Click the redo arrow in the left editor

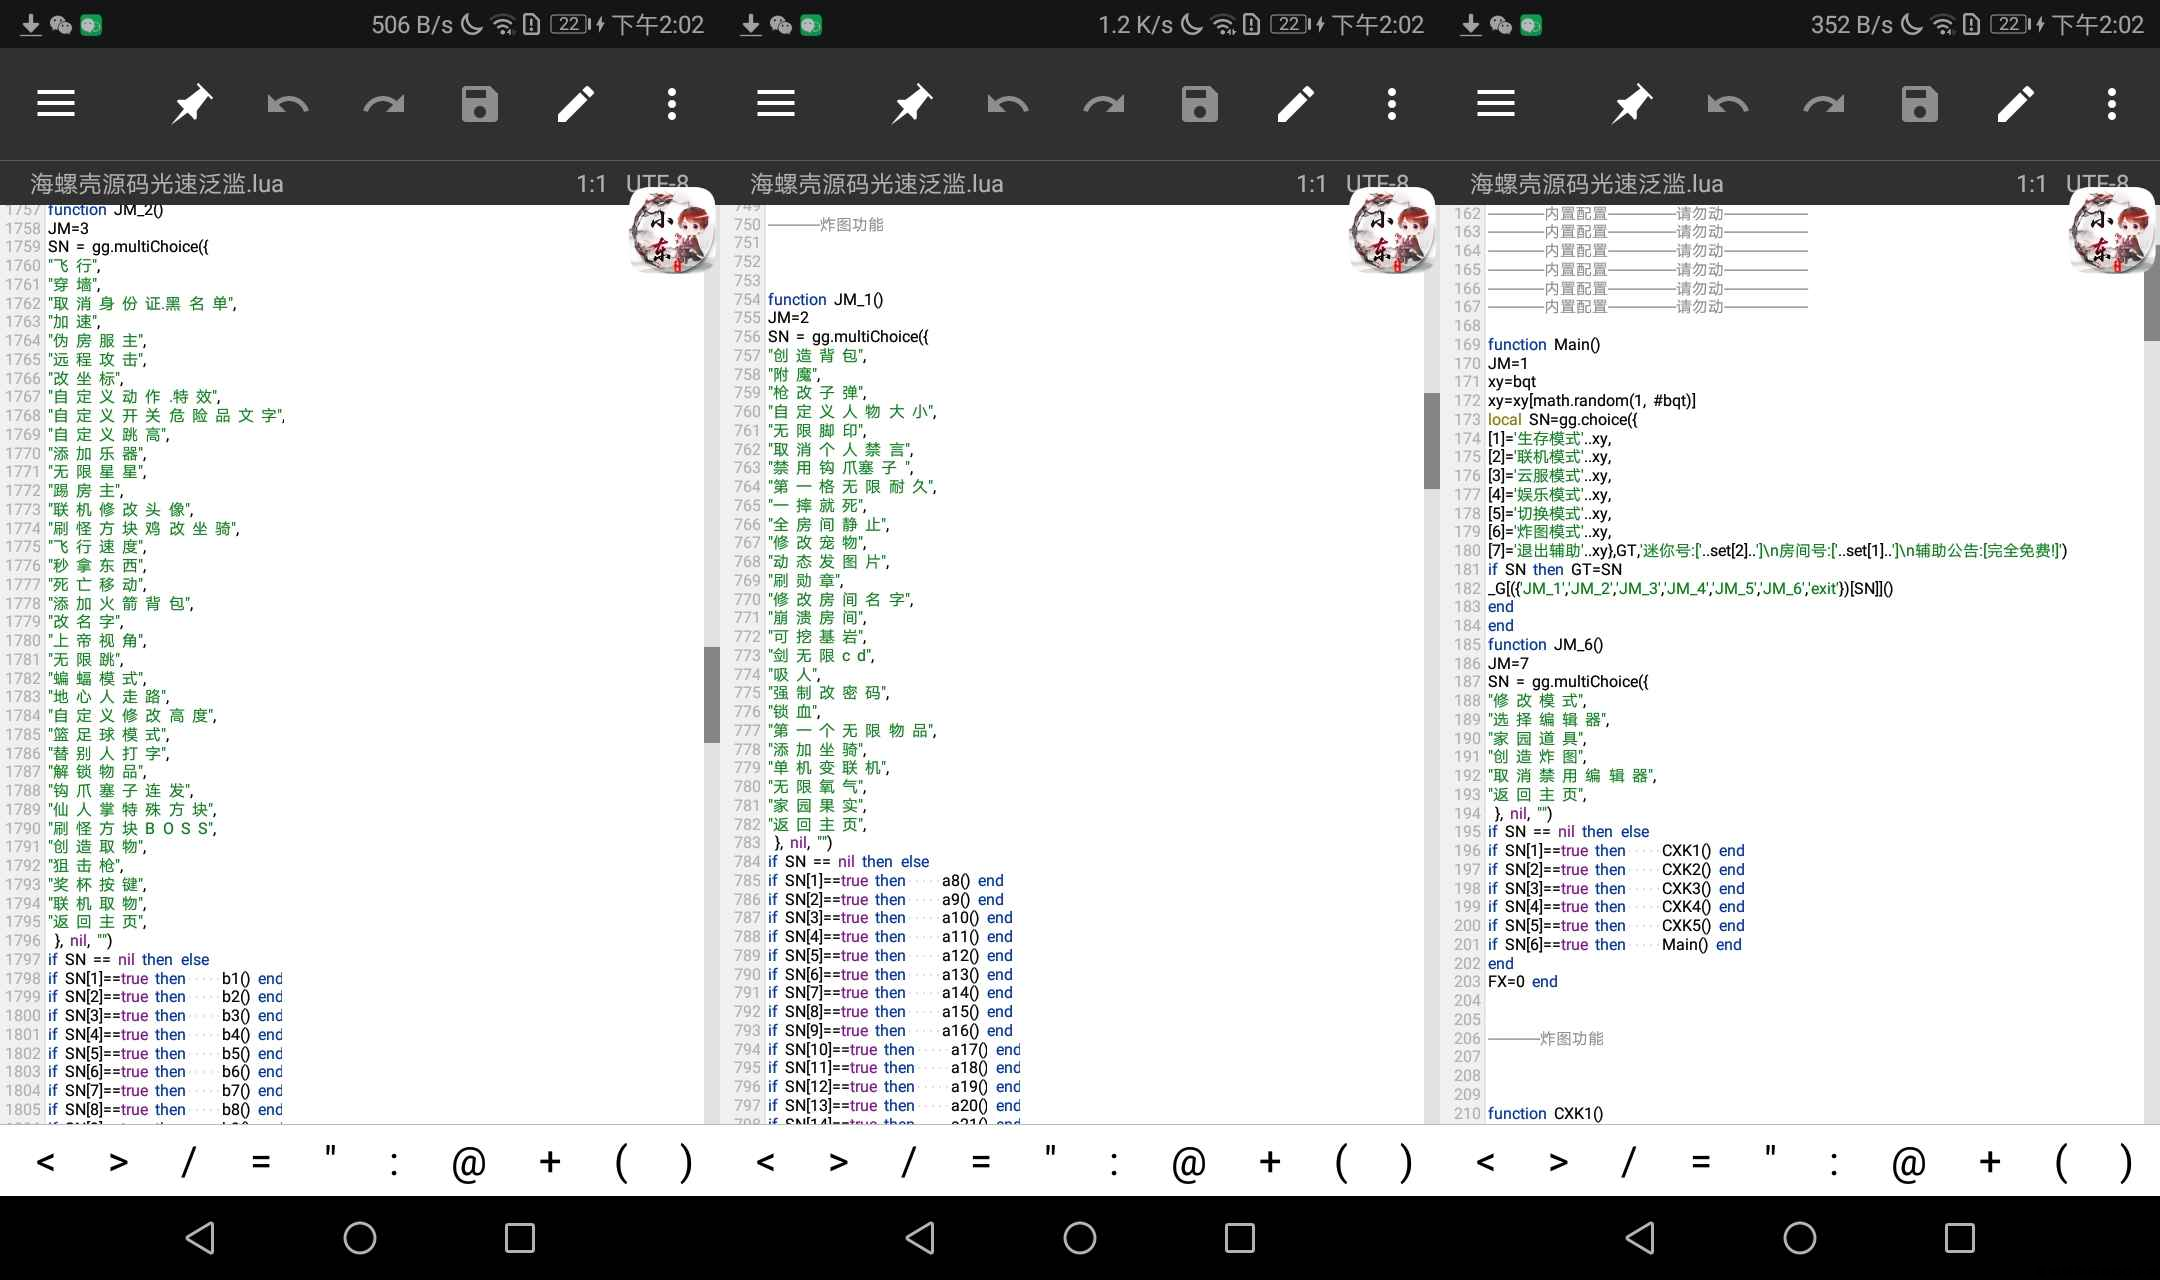(384, 105)
